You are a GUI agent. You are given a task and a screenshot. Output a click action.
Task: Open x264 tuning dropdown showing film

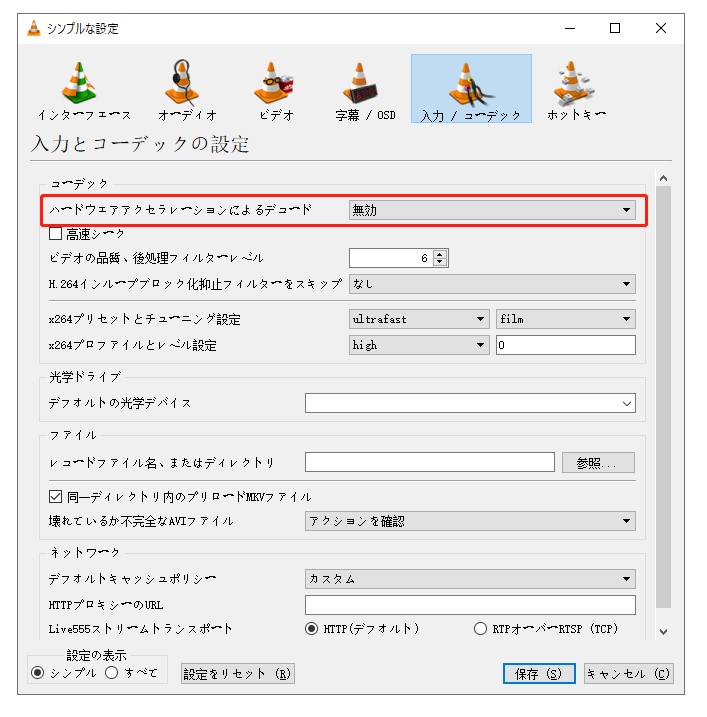click(566, 319)
